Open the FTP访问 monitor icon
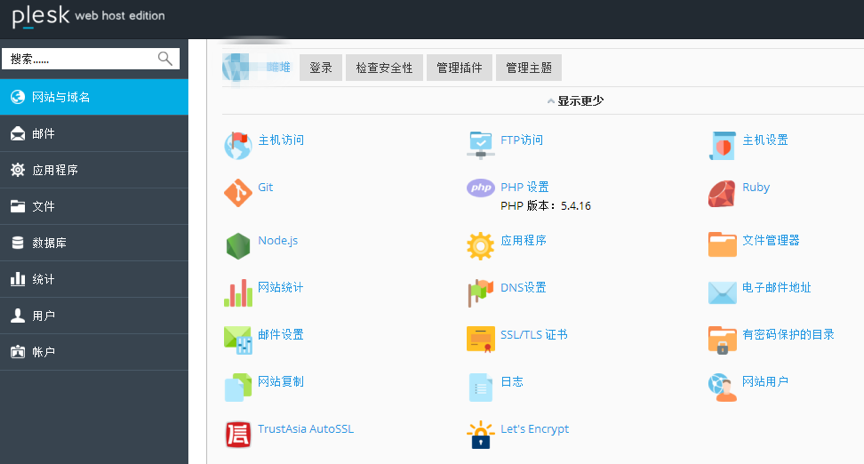This screenshot has height=464, width=864. (480, 145)
